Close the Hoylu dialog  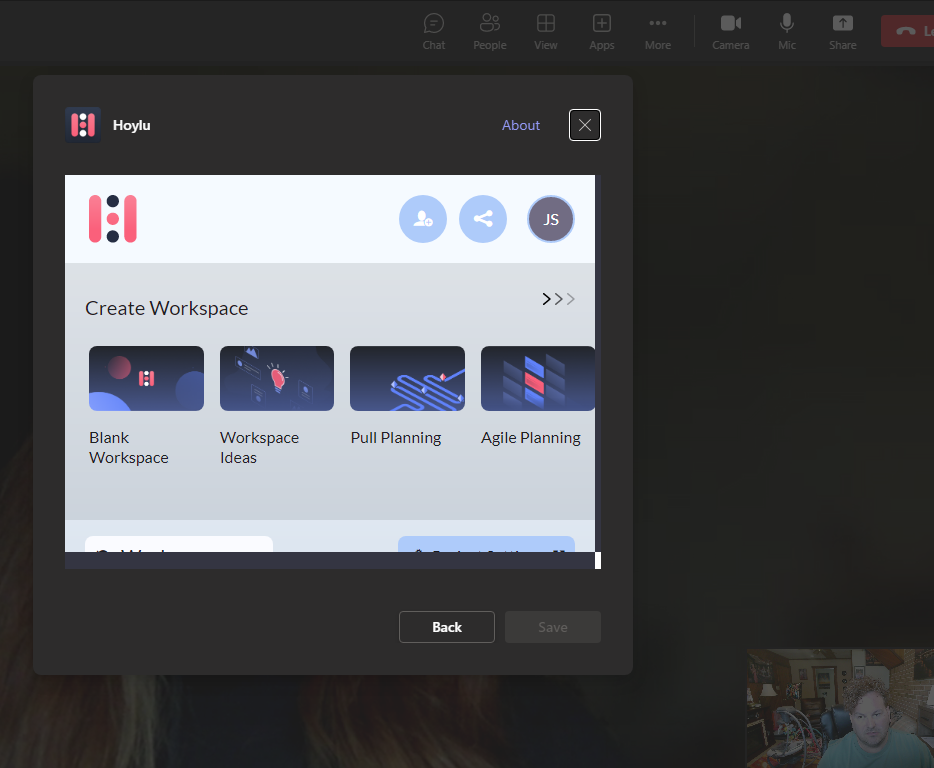[x=585, y=125]
